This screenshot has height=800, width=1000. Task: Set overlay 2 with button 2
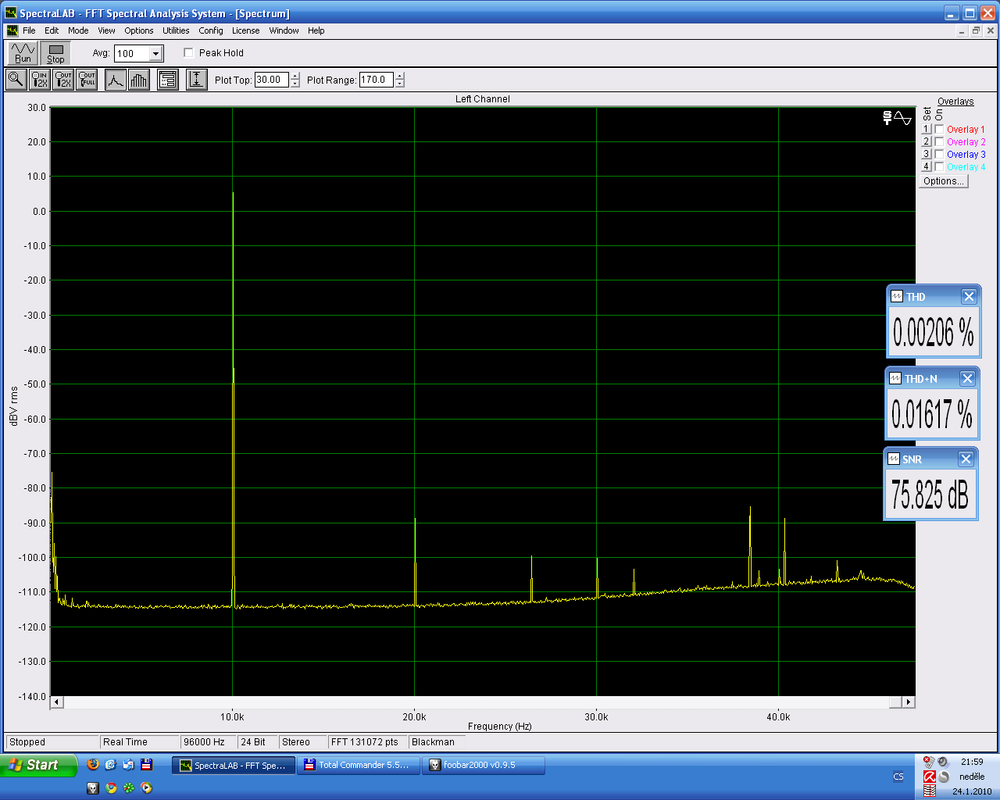click(927, 142)
